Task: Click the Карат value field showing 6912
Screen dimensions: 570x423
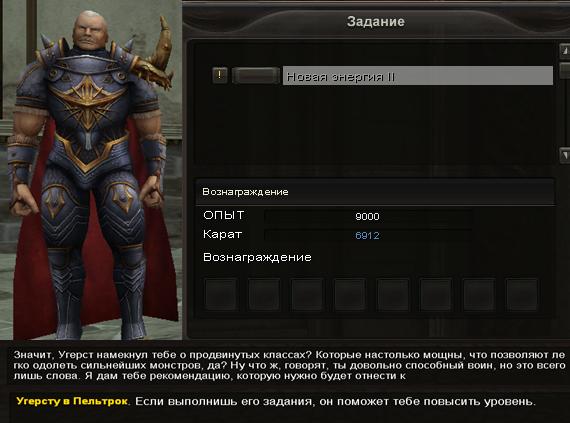Action: tap(368, 235)
